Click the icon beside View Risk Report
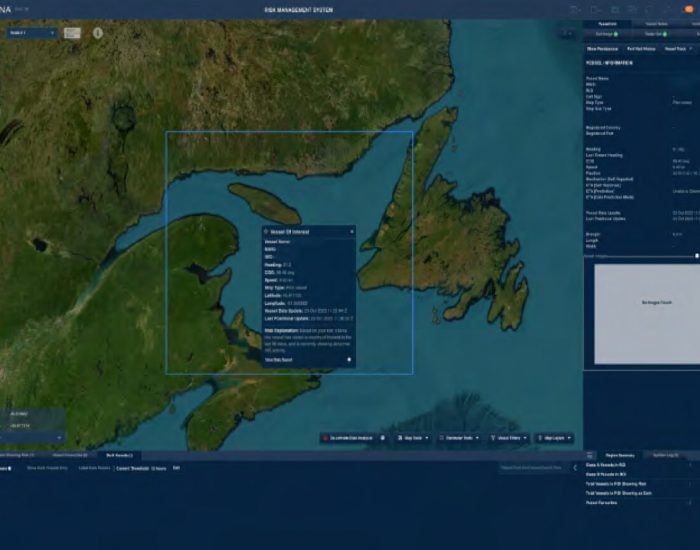Screen dimensions: 700x550 tap(349, 359)
